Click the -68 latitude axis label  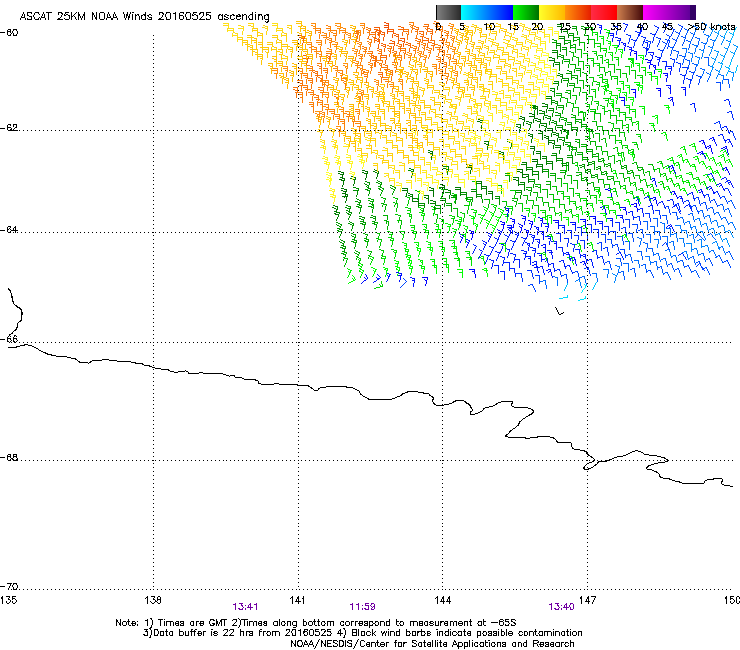(9, 458)
